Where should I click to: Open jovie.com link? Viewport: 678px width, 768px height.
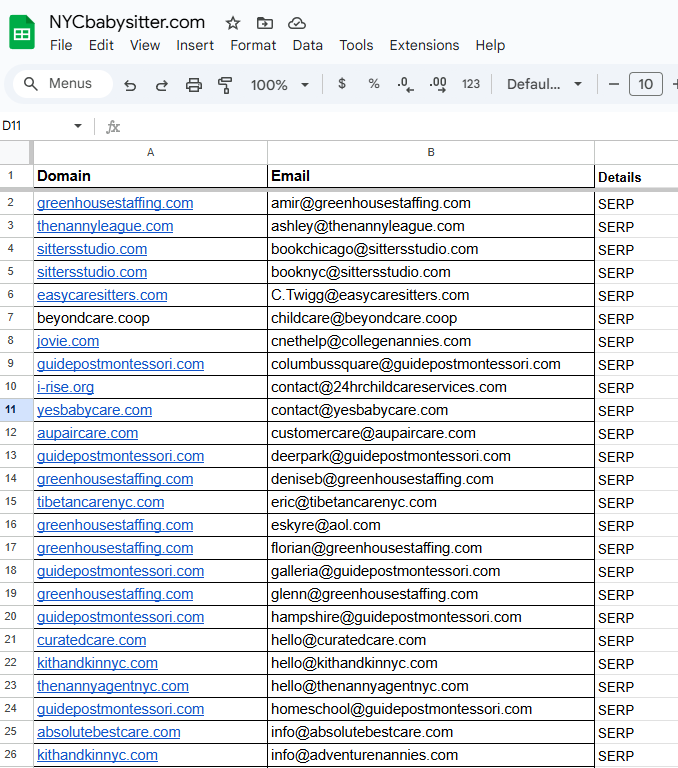pyautogui.click(x=68, y=341)
